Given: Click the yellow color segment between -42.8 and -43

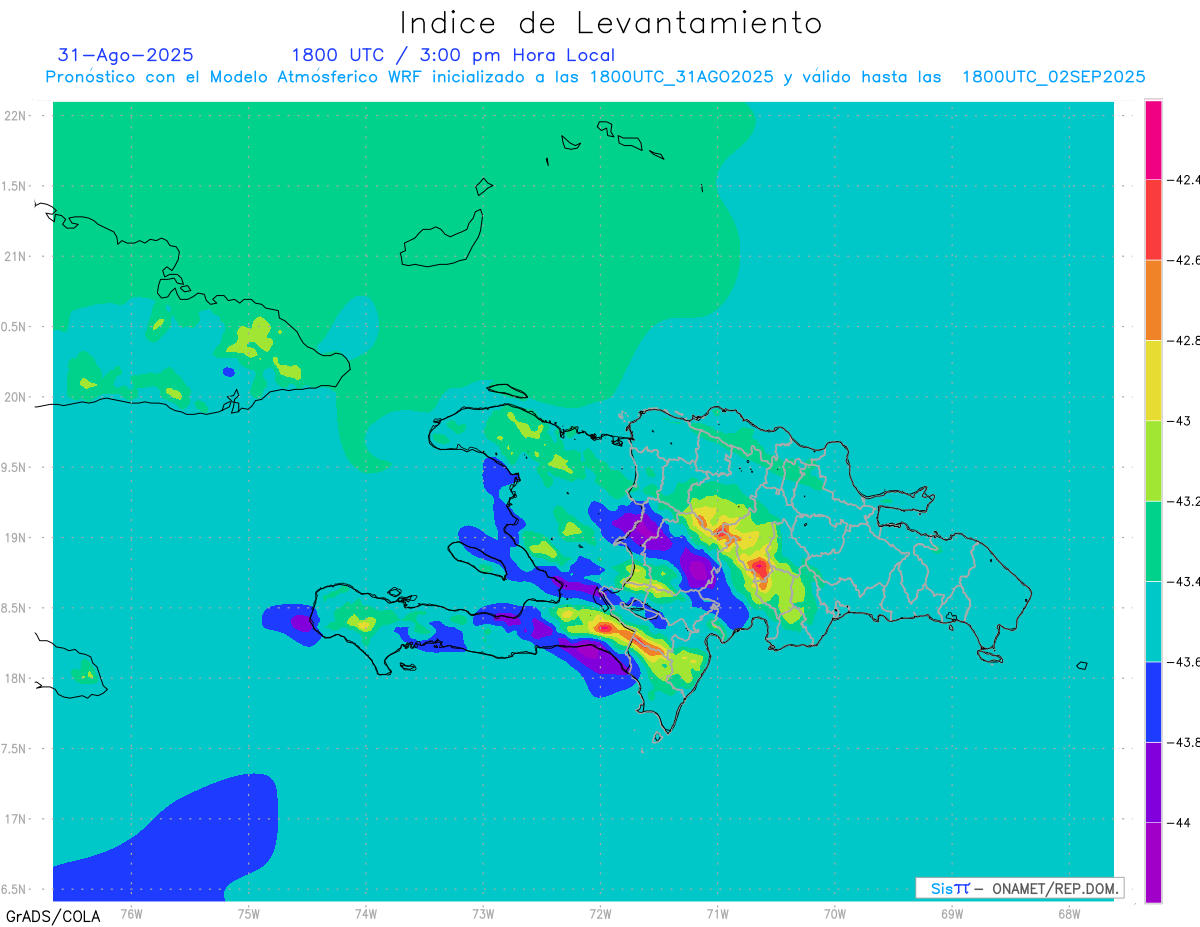Looking at the screenshot, I should click(1153, 381).
